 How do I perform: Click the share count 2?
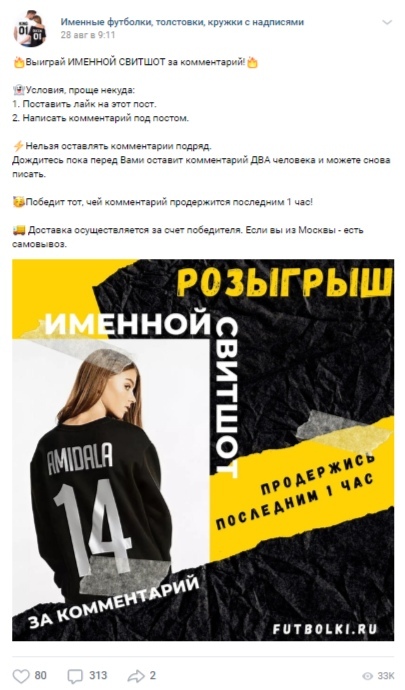click(152, 675)
